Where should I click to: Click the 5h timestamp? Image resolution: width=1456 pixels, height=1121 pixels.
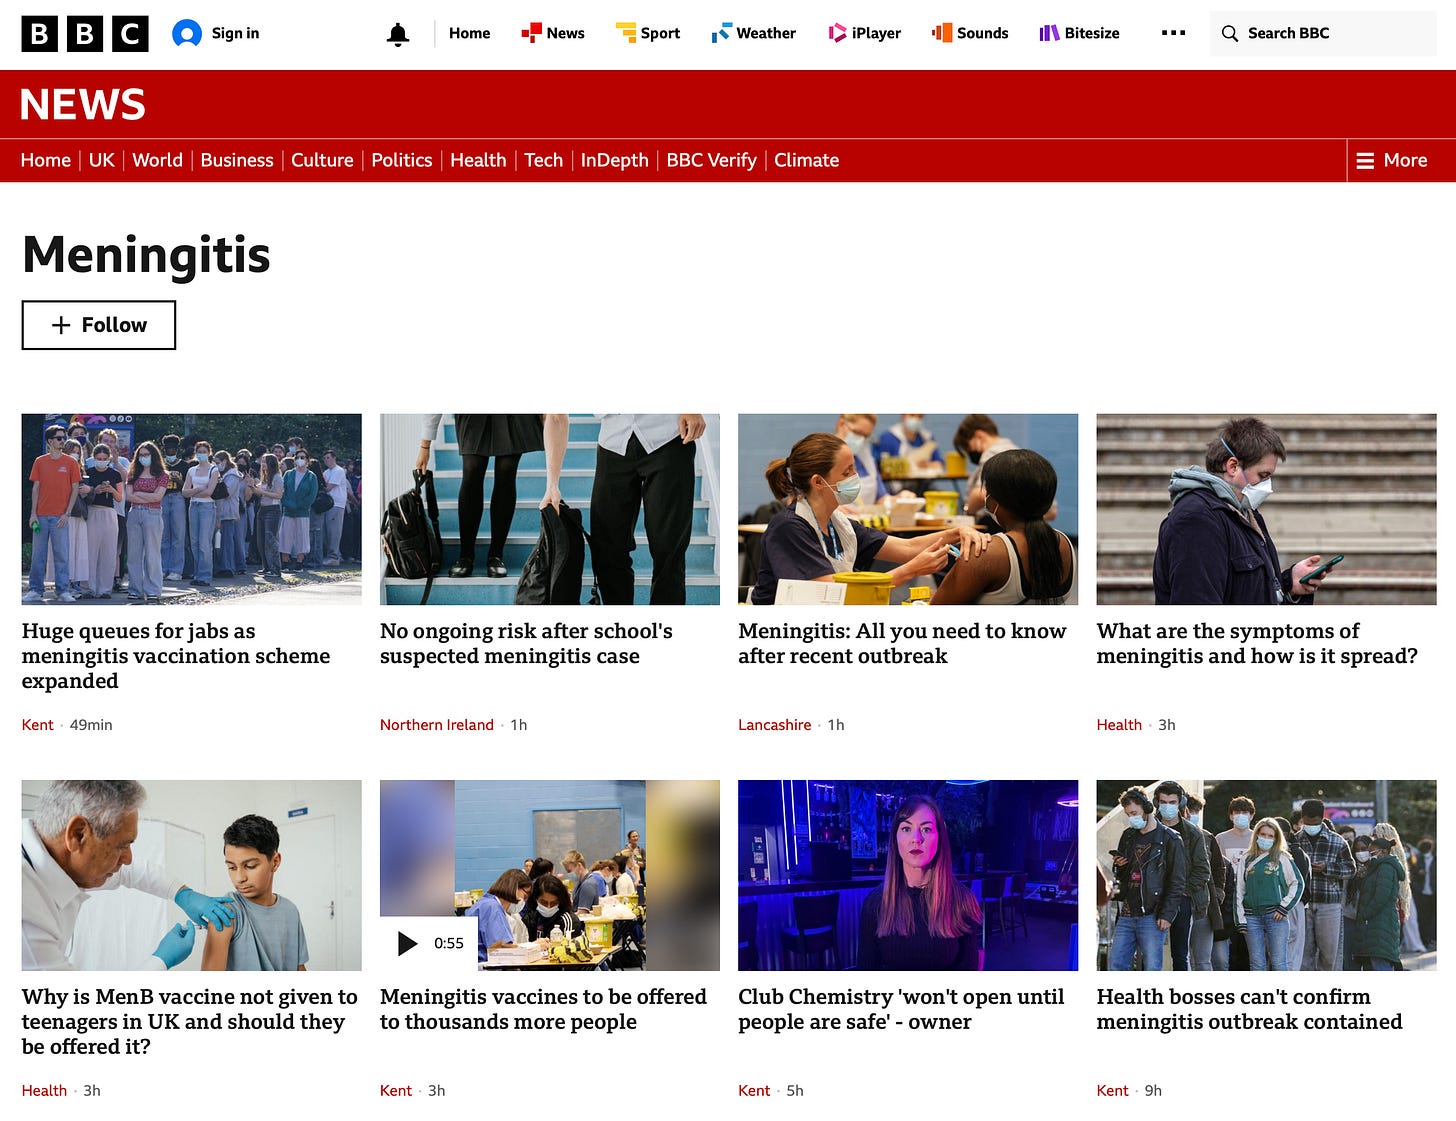795,1091
